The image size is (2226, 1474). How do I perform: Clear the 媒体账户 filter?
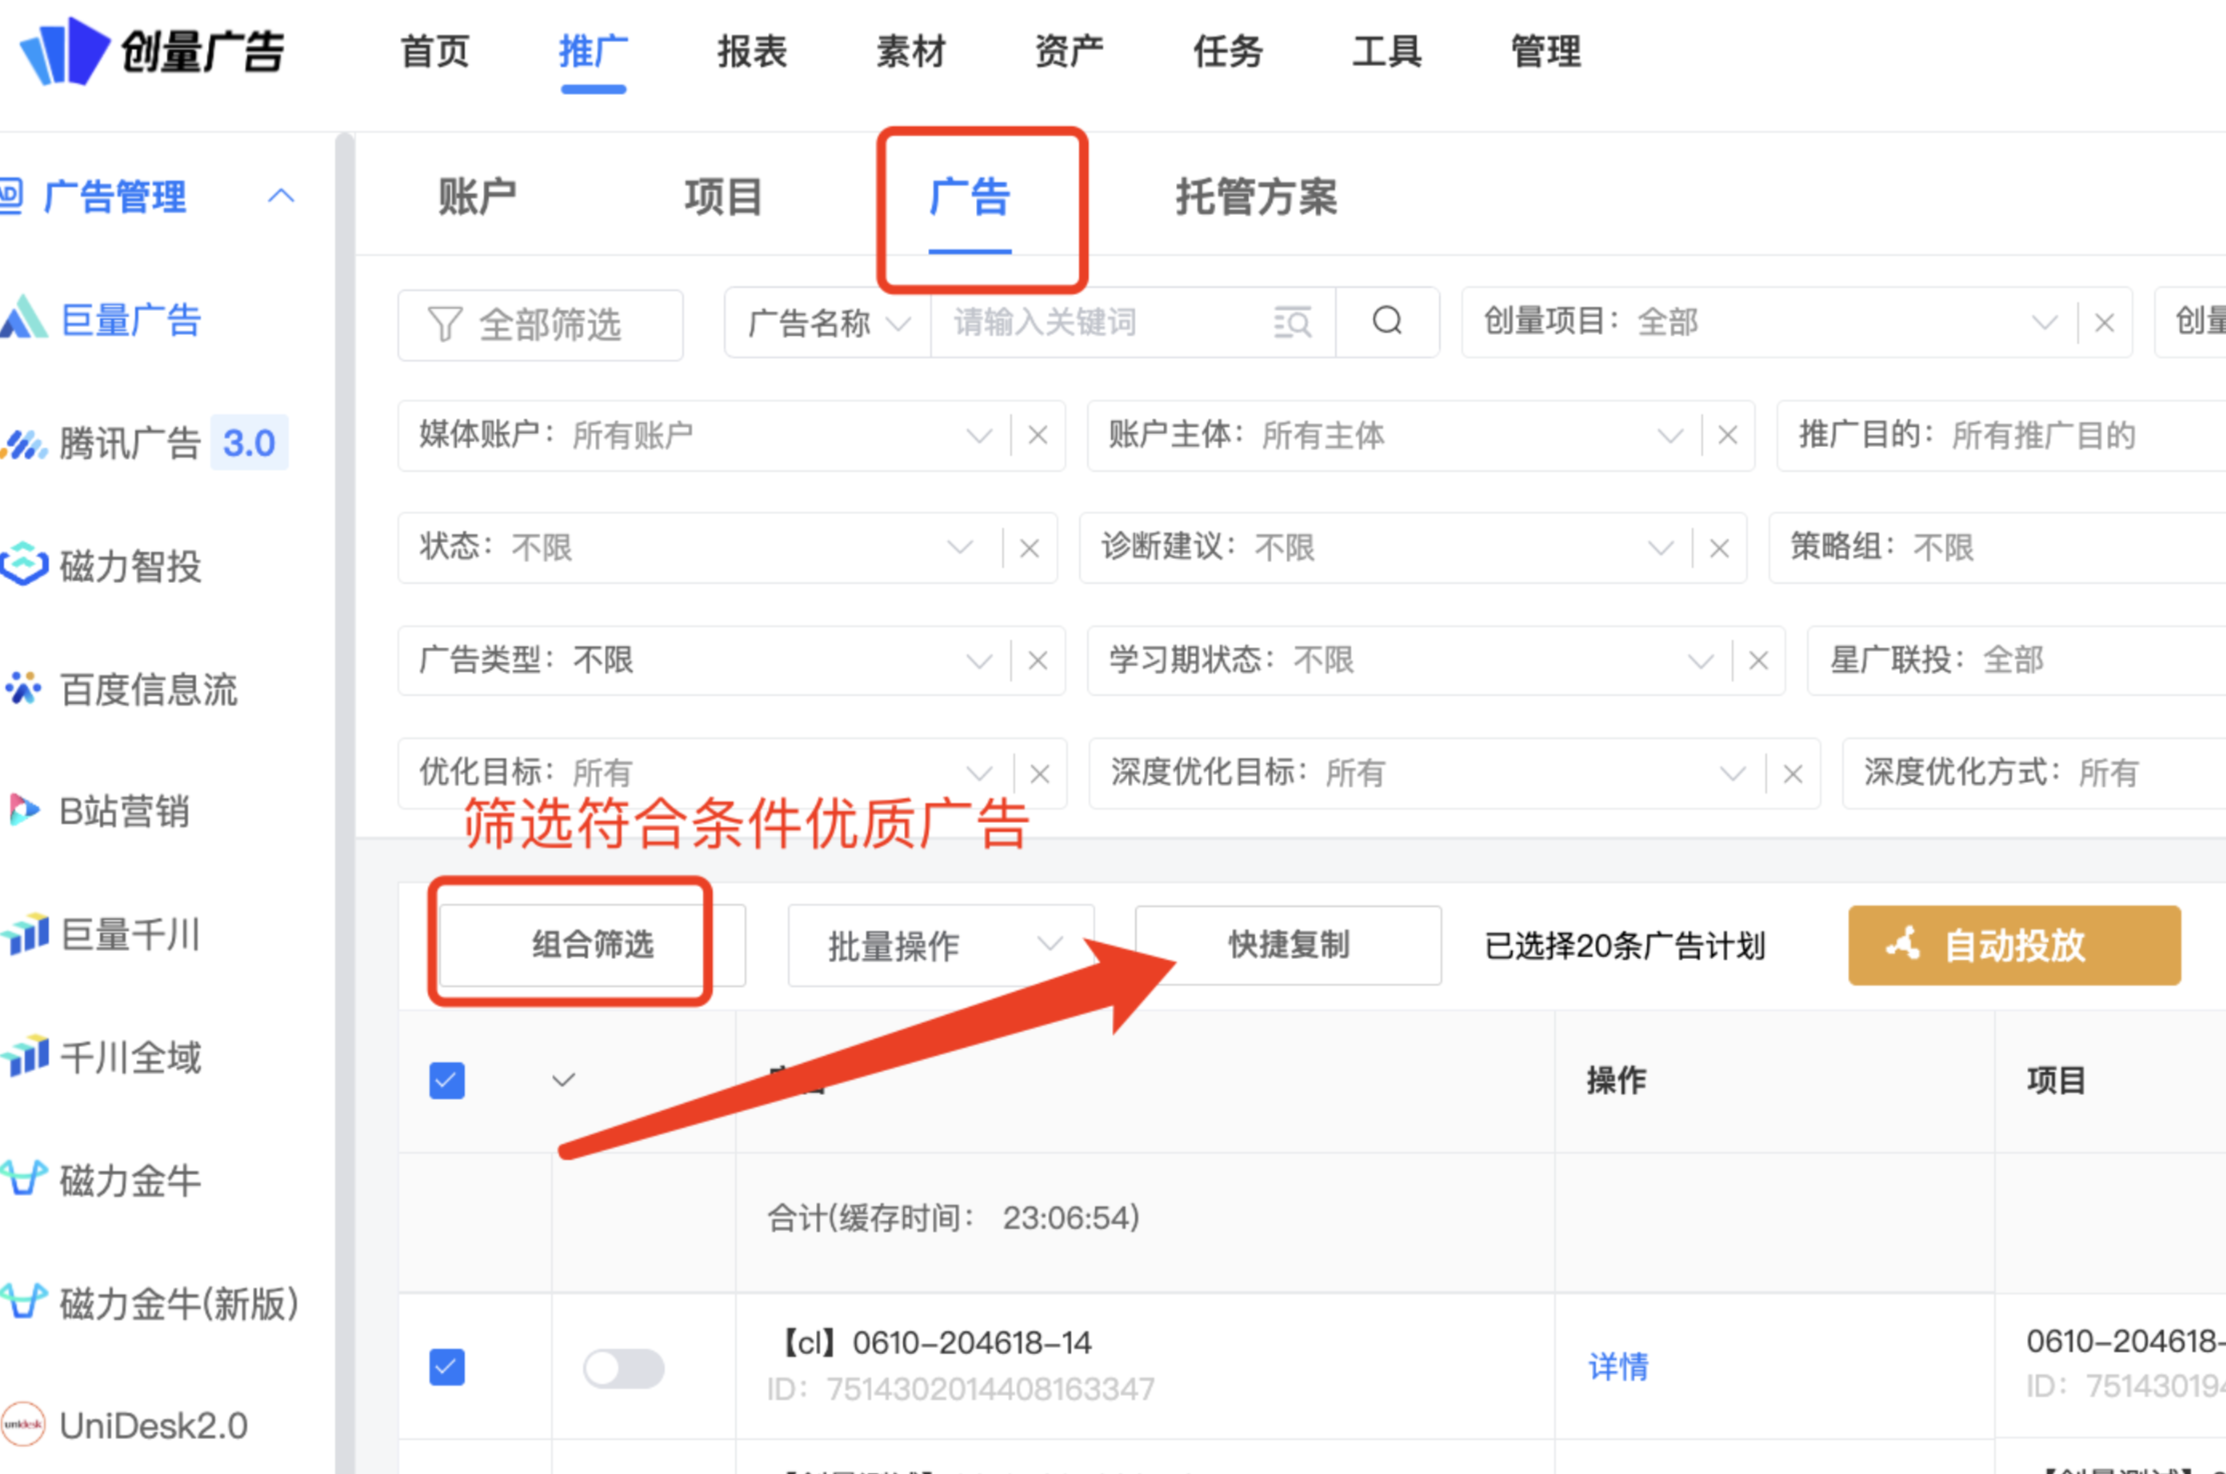1038,435
